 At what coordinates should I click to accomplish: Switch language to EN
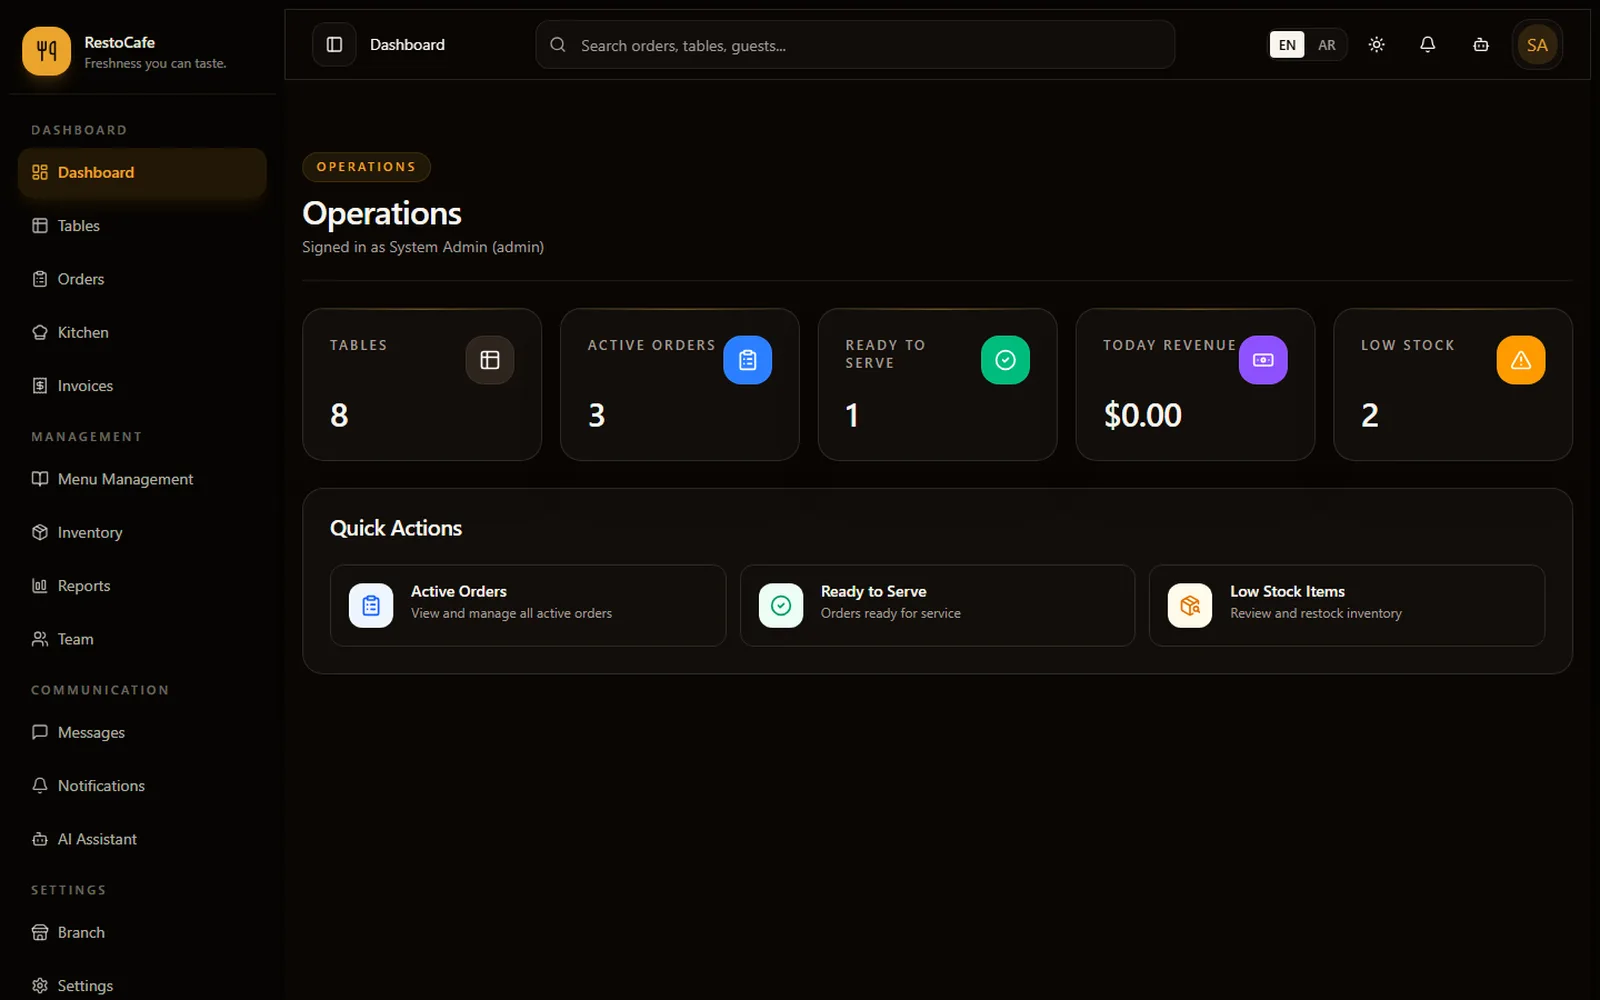[x=1287, y=45]
